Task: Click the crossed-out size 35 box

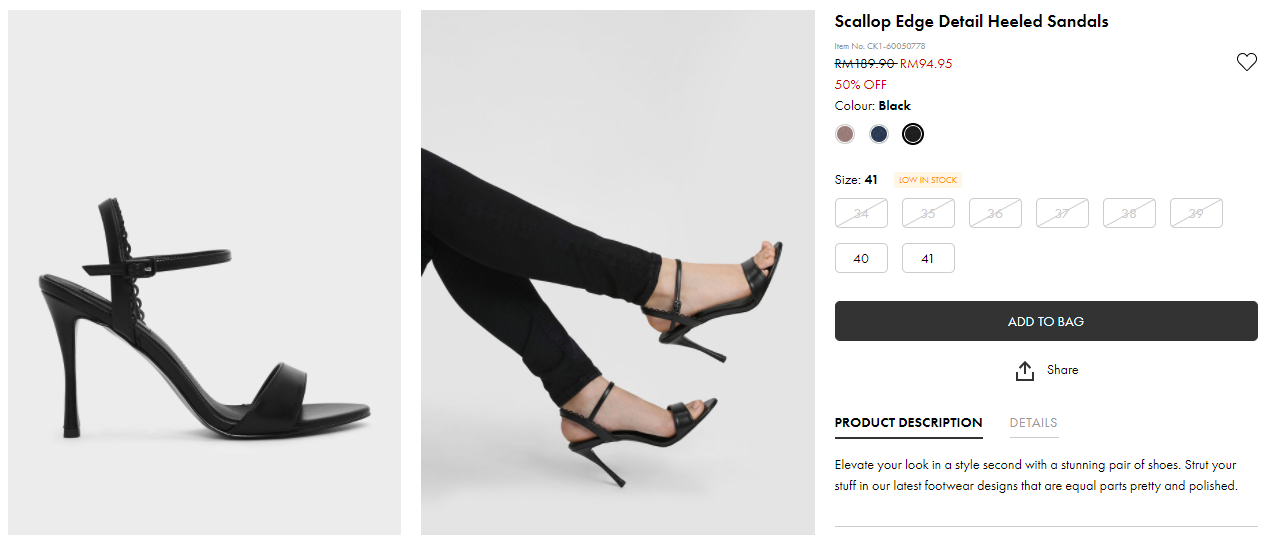Action: [928, 213]
